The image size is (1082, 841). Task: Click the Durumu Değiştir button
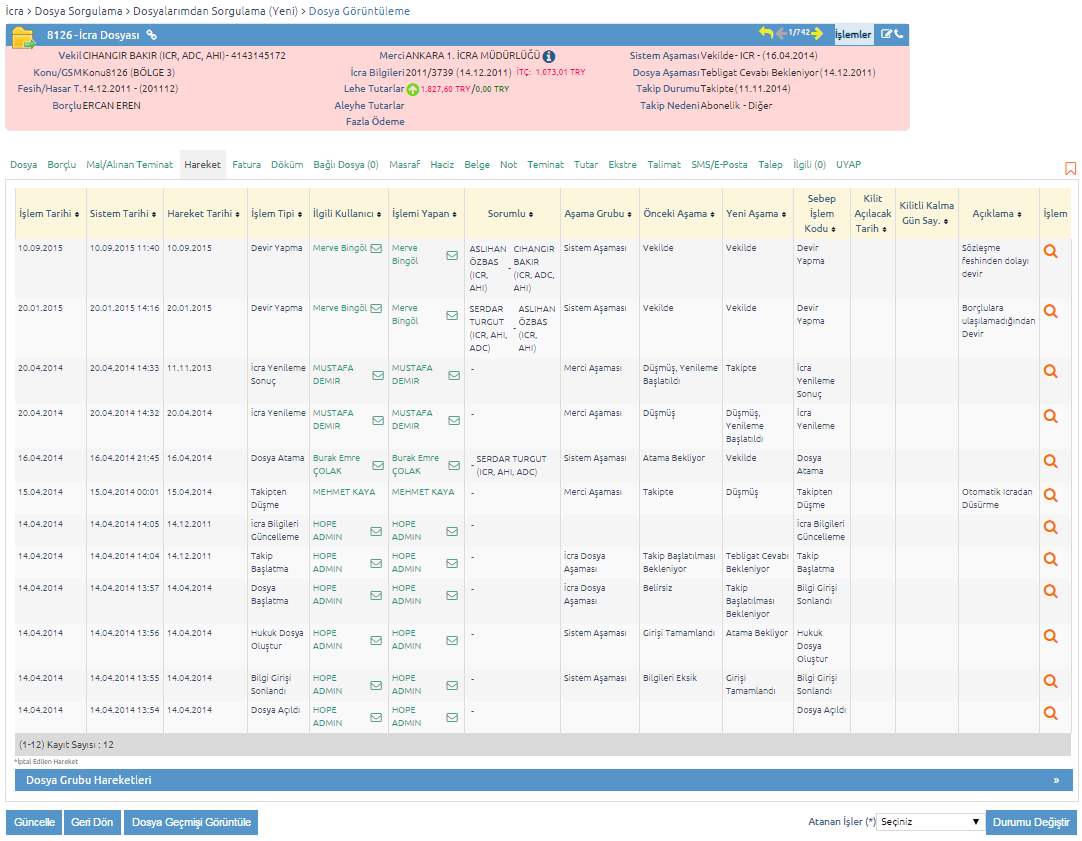tap(1031, 822)
